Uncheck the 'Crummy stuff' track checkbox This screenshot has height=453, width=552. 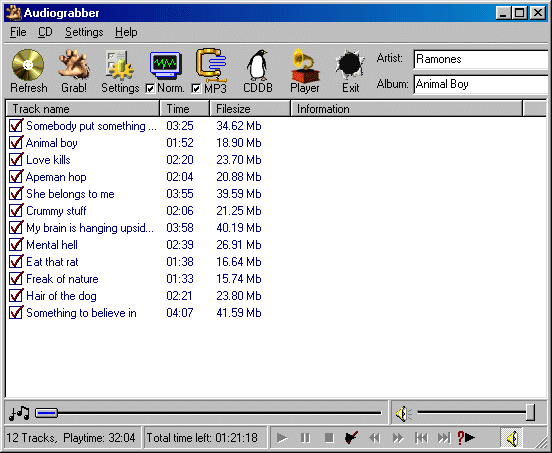[x=16, y=210]
